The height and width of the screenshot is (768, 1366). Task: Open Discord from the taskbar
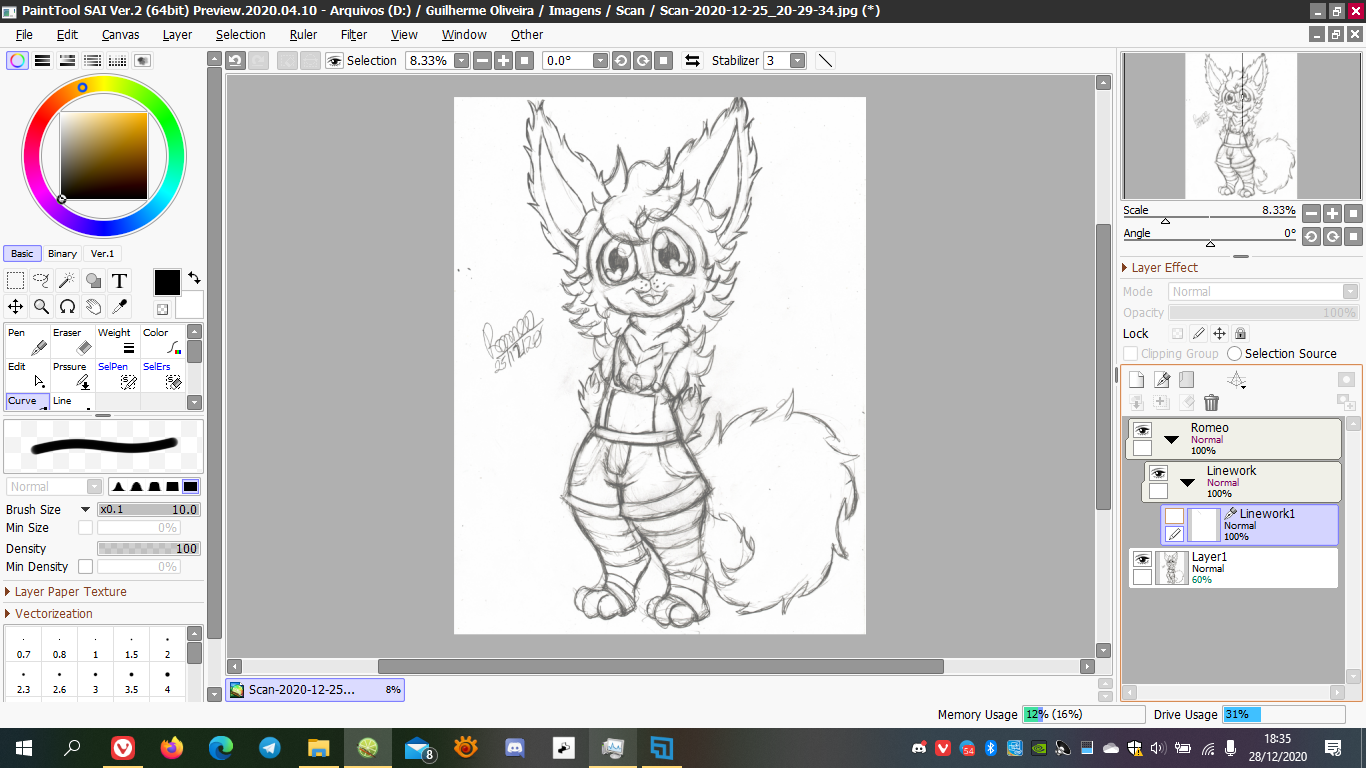coord(515,747)
